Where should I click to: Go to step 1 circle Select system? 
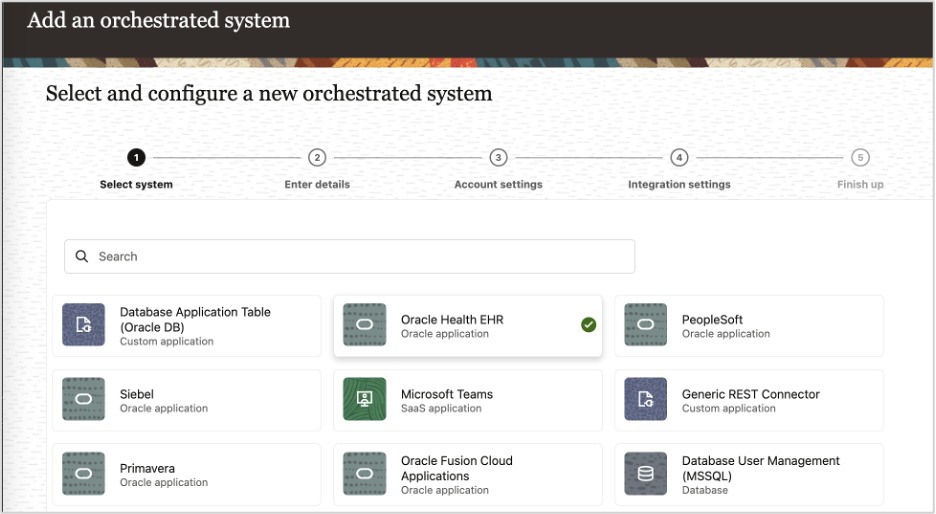(x=136, y=158)
